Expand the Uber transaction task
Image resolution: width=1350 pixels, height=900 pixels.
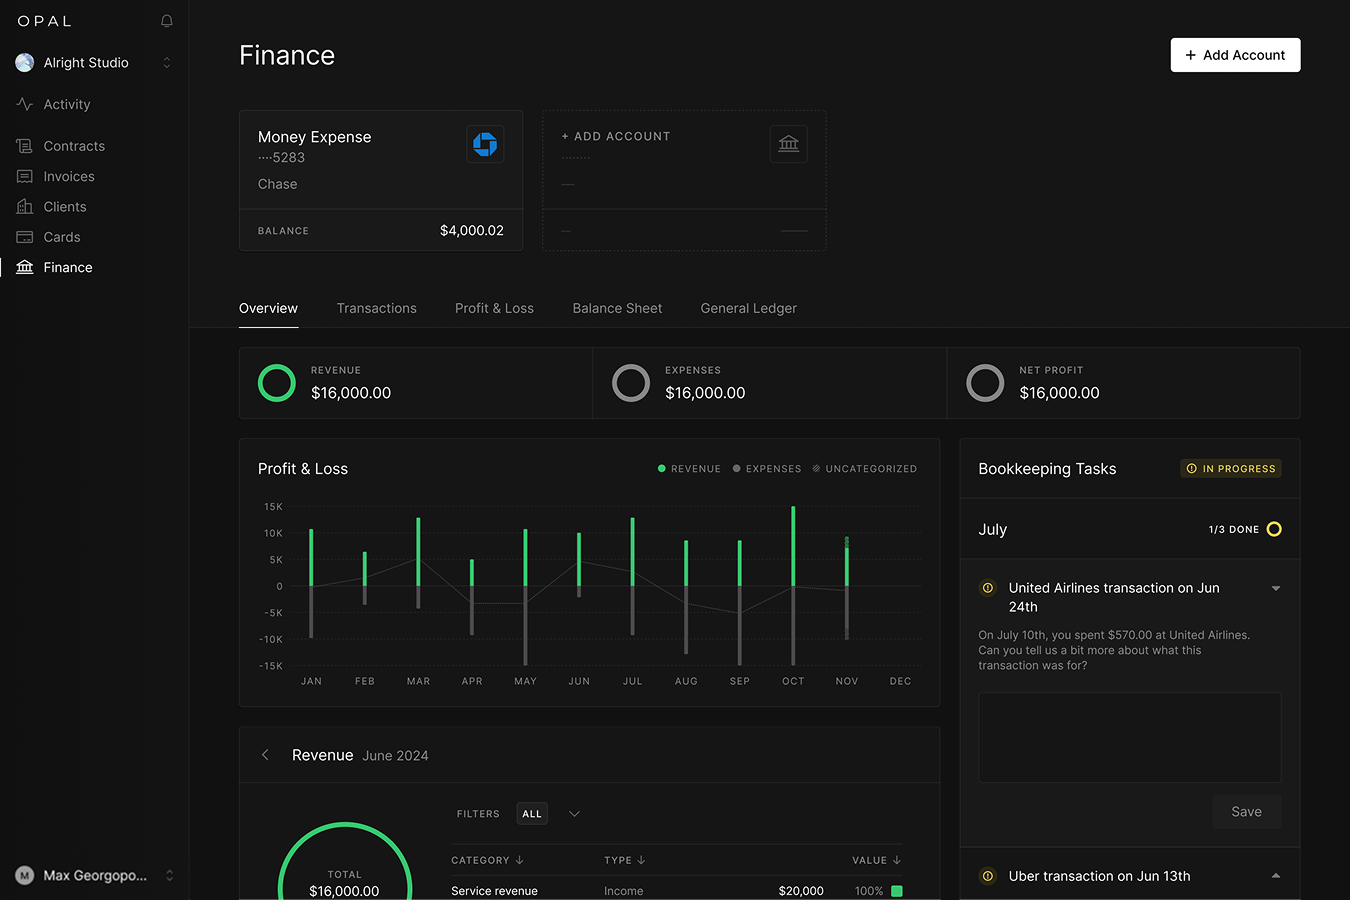pos(1276,876)
